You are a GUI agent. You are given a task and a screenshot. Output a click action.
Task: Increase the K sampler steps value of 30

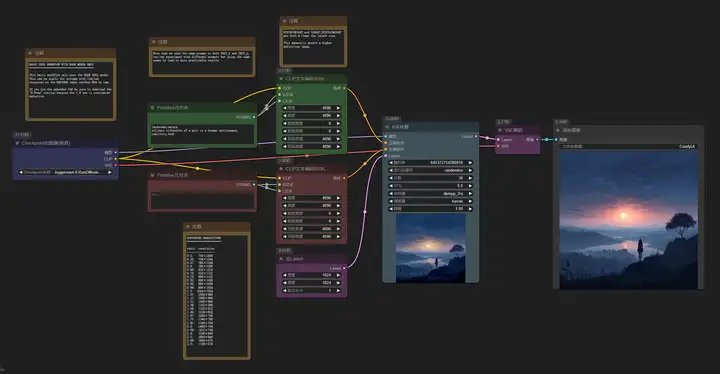[470, 178]
